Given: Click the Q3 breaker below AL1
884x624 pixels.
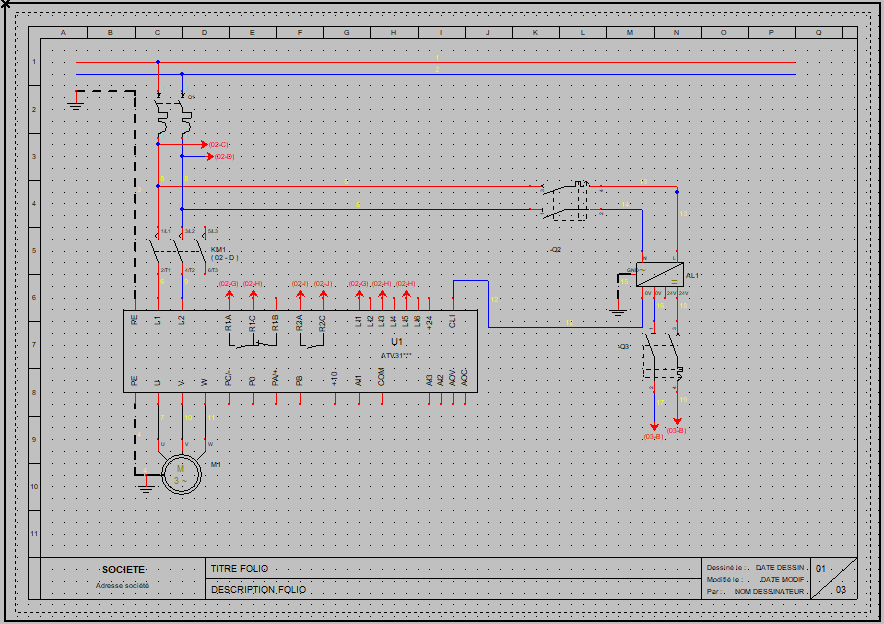Looking at the screenshot, I should pyautogui.click(x=661, y=360).
